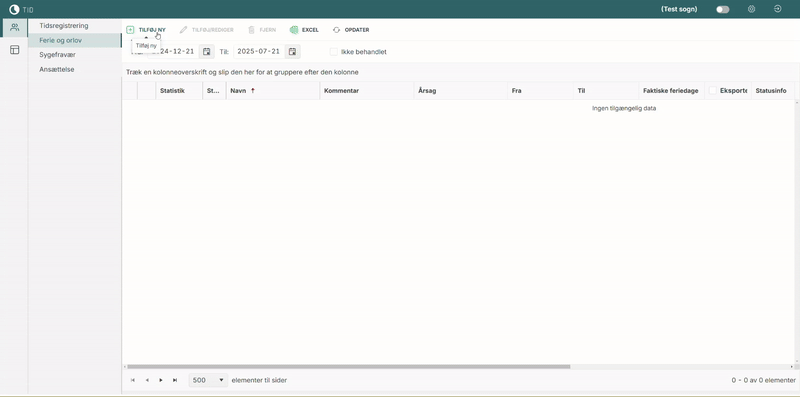
Task: Check the Ikke behandlet checkbox
Action: click(334, 52)
